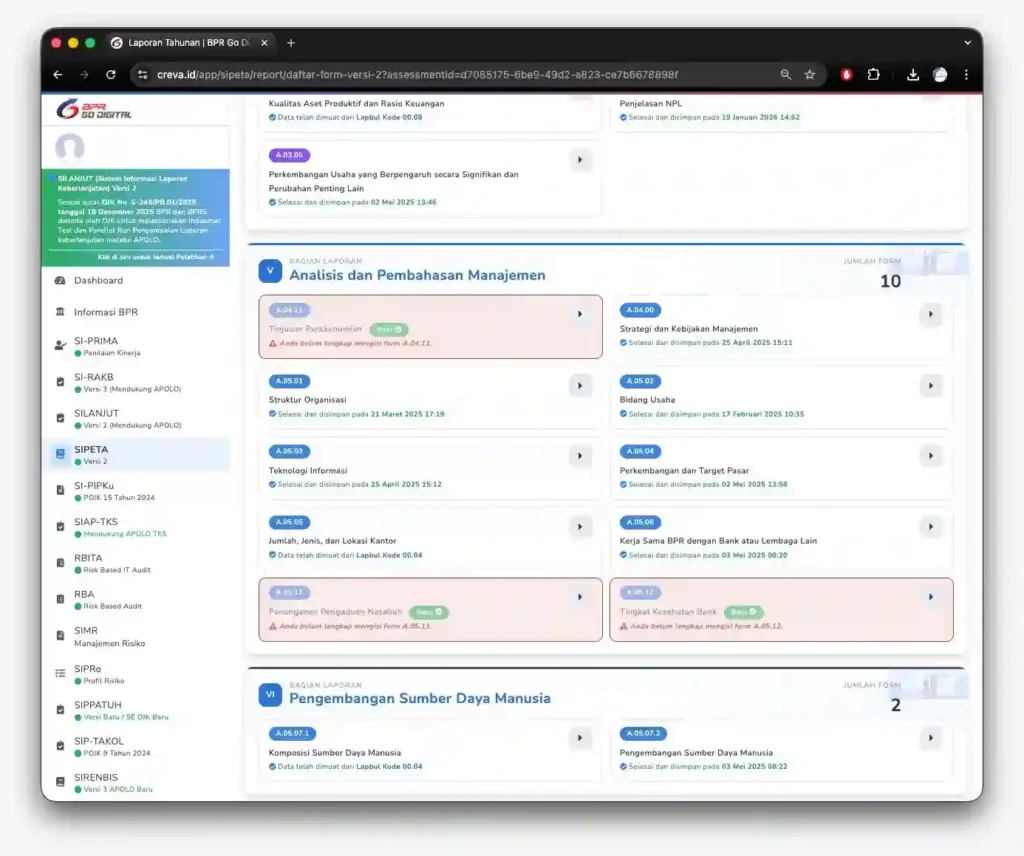The height and width of the screenshot is (856, 1024).
Task: Click the browser downloads icon
Action: [x=913, y=75]
